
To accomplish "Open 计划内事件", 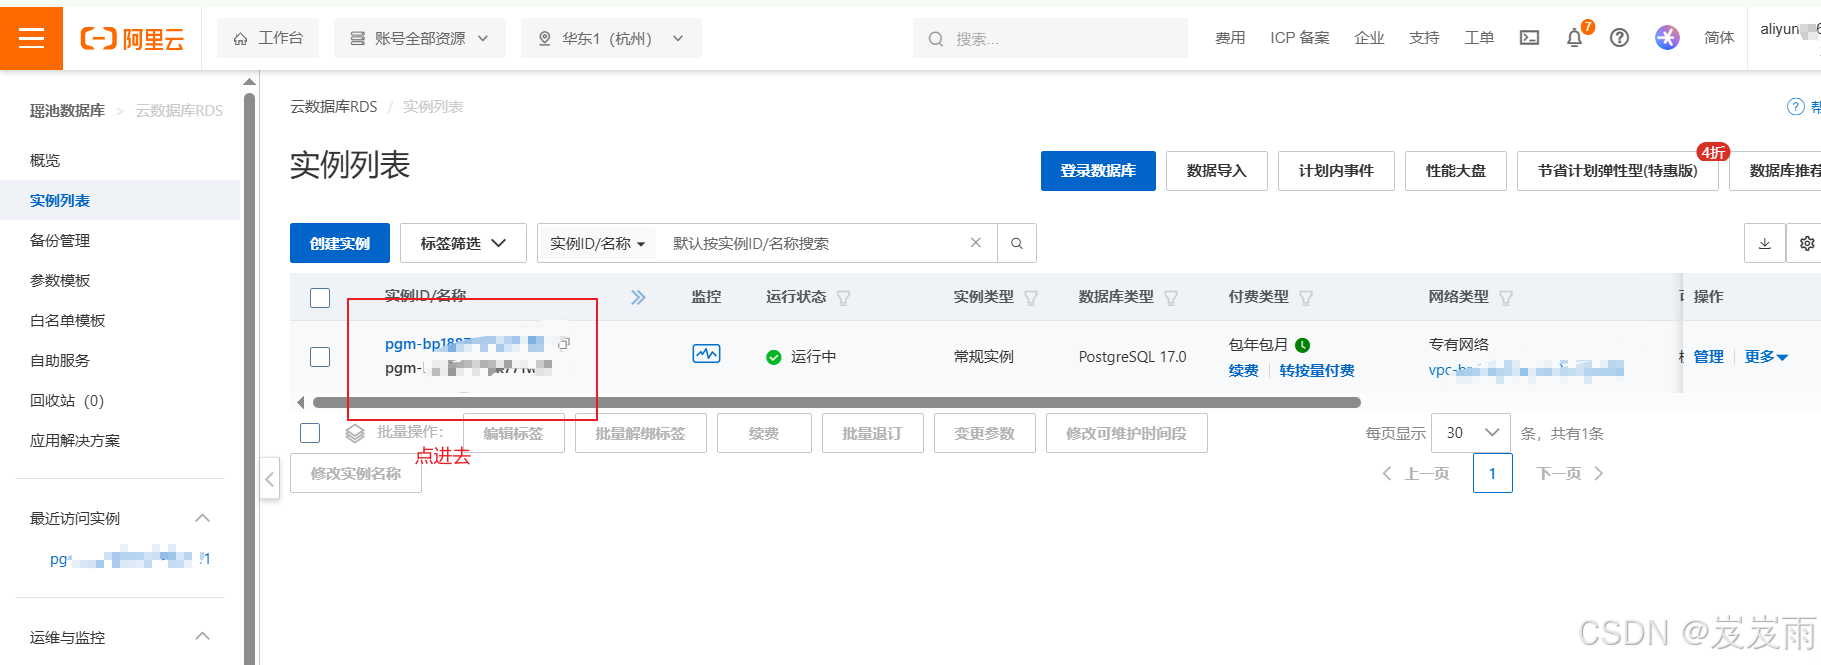I will (1336, 171).
